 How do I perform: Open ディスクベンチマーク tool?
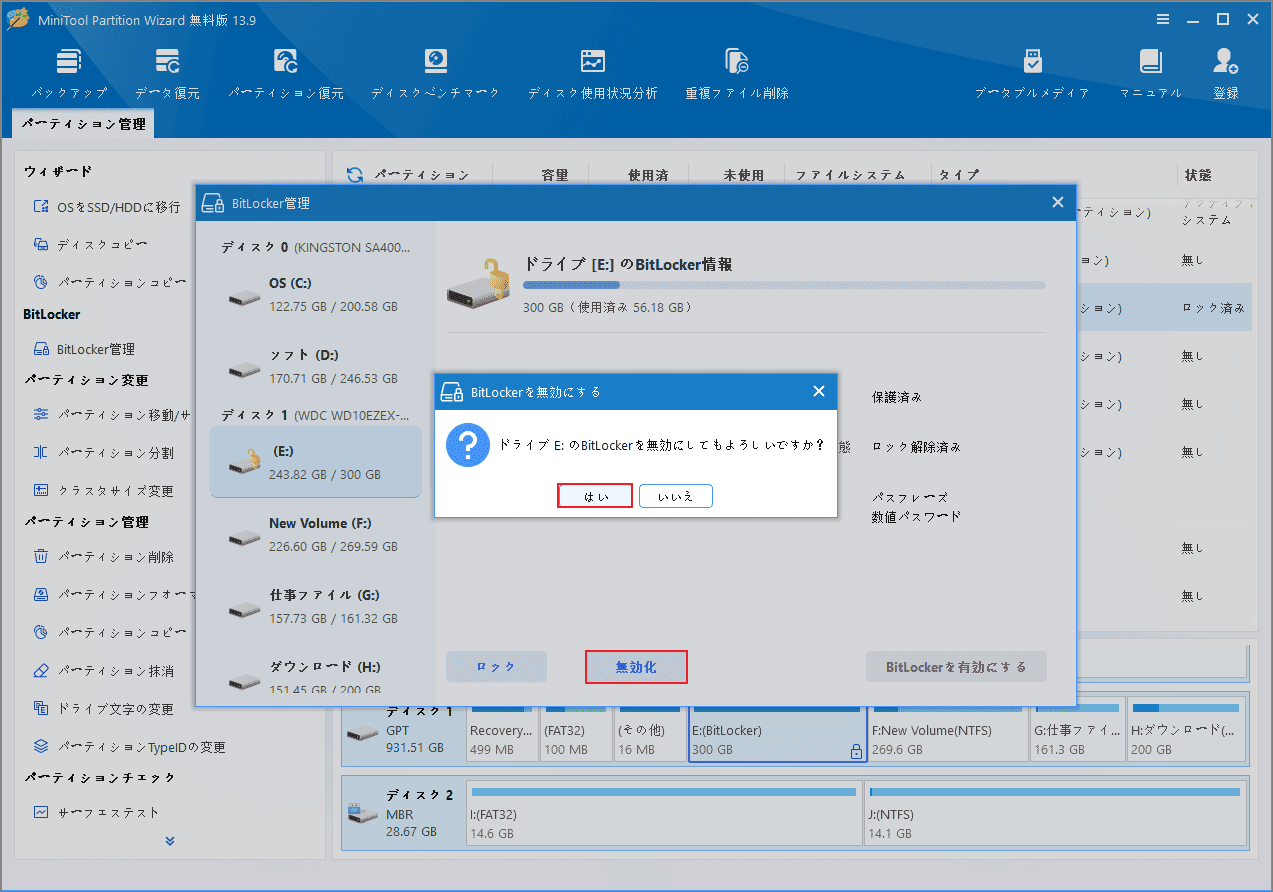point(435,74)
